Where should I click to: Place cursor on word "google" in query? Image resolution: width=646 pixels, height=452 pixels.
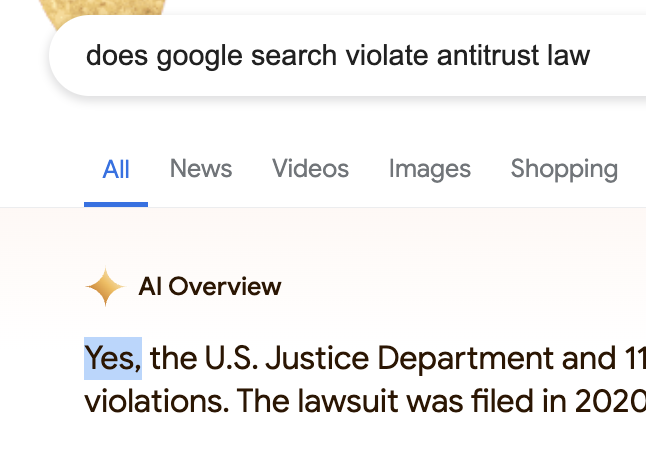coord(199,57)
